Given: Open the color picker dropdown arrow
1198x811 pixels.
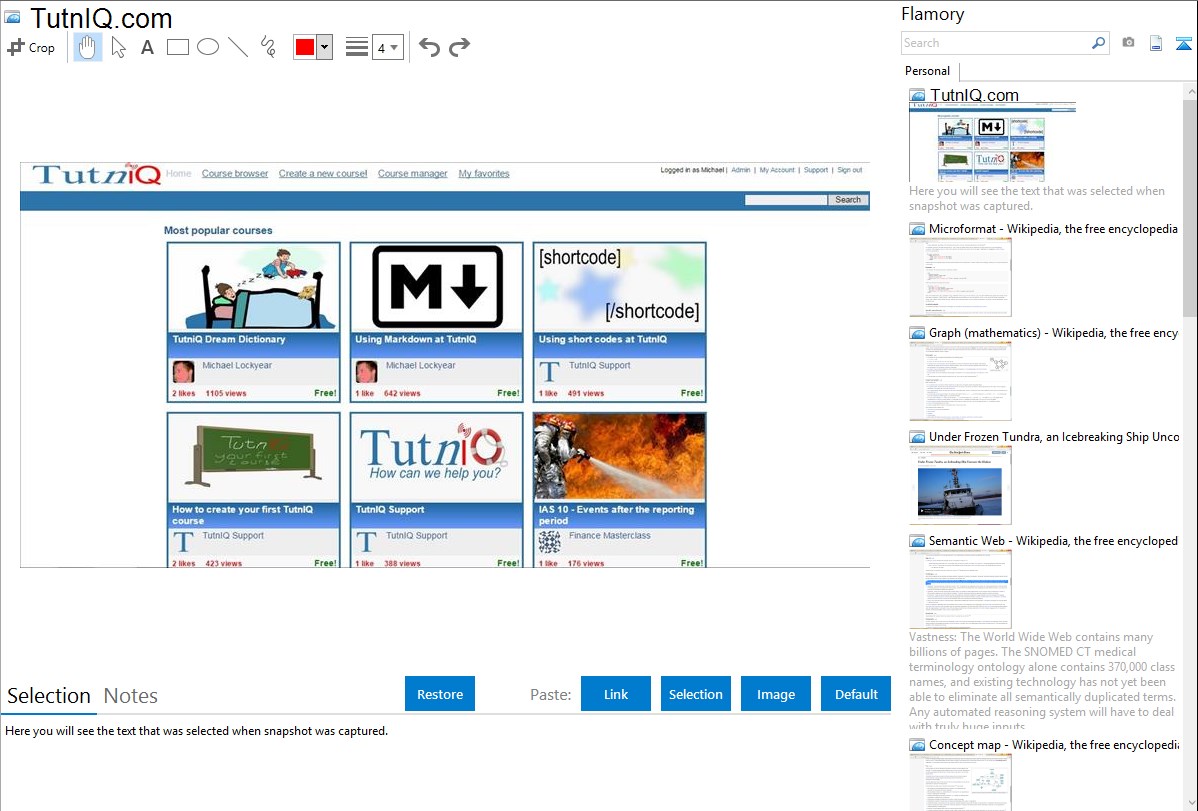Looking at the screenshot, I should coord(324,47).
